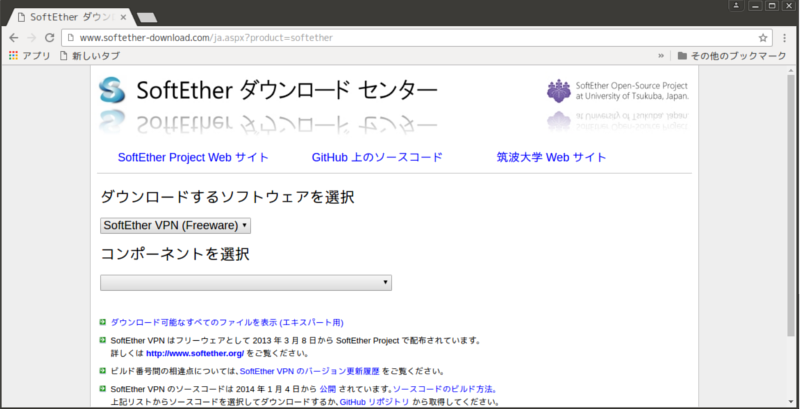This screenshot has width=800, height=410.
Task: Open SoftEther Project Web サイト link
Action: pyautogui.click(x=193, y=157)
